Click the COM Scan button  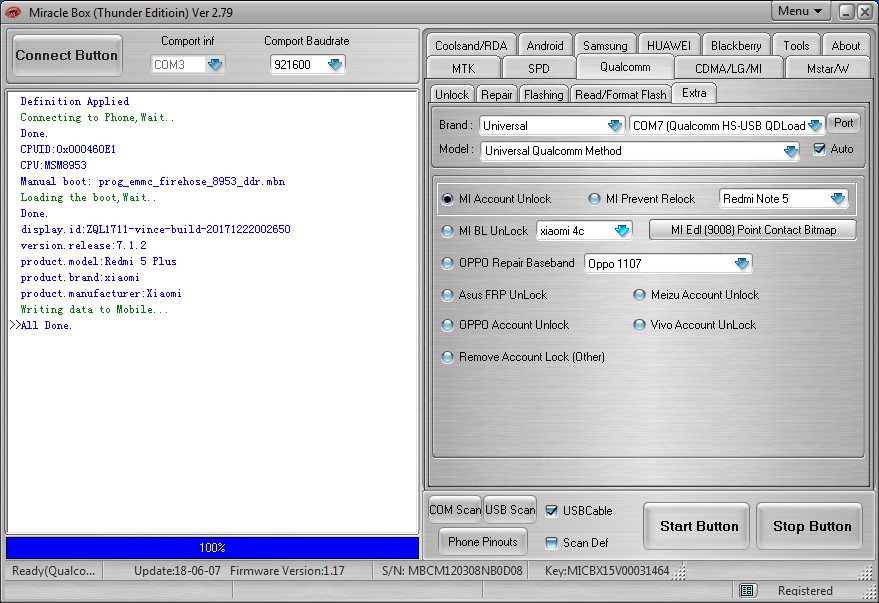pyautogui.click(x=455, y=509)
